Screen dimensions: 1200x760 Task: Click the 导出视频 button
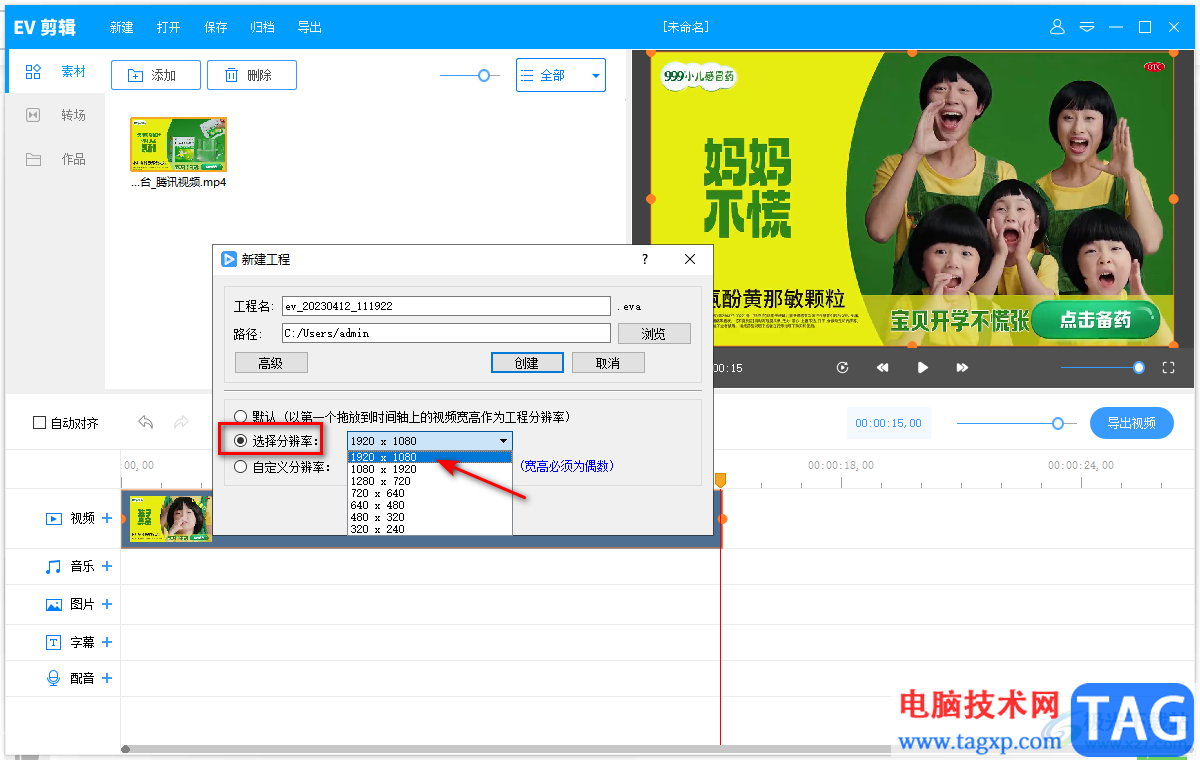pos(1132,423)
